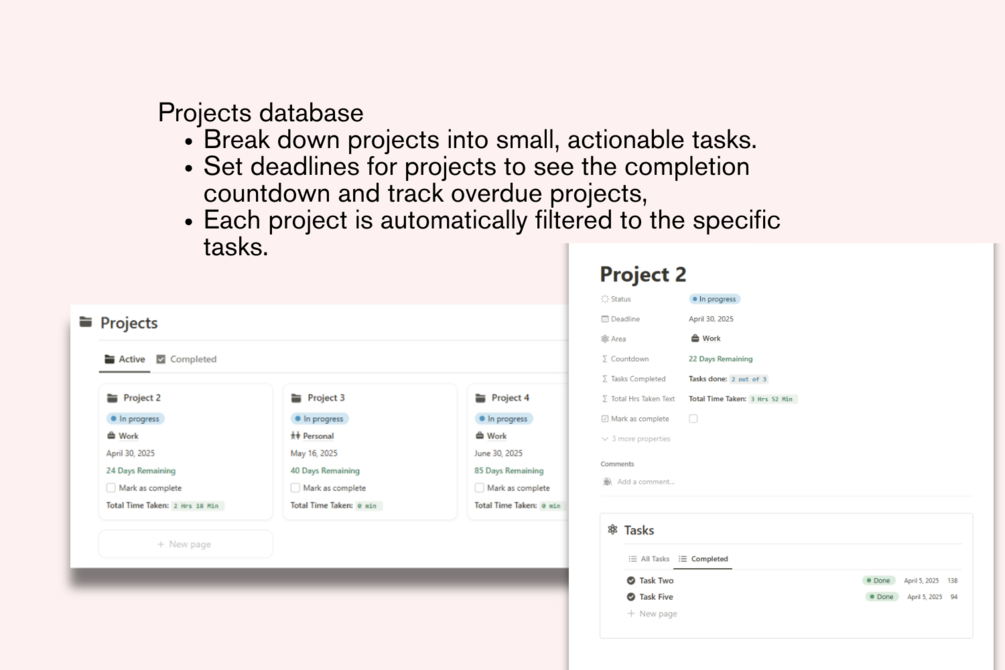The height and width of the screenshot is (670, 1005).
Task: Click the checkmark icon next to Task Five
Action: click(x=631, y=597)
